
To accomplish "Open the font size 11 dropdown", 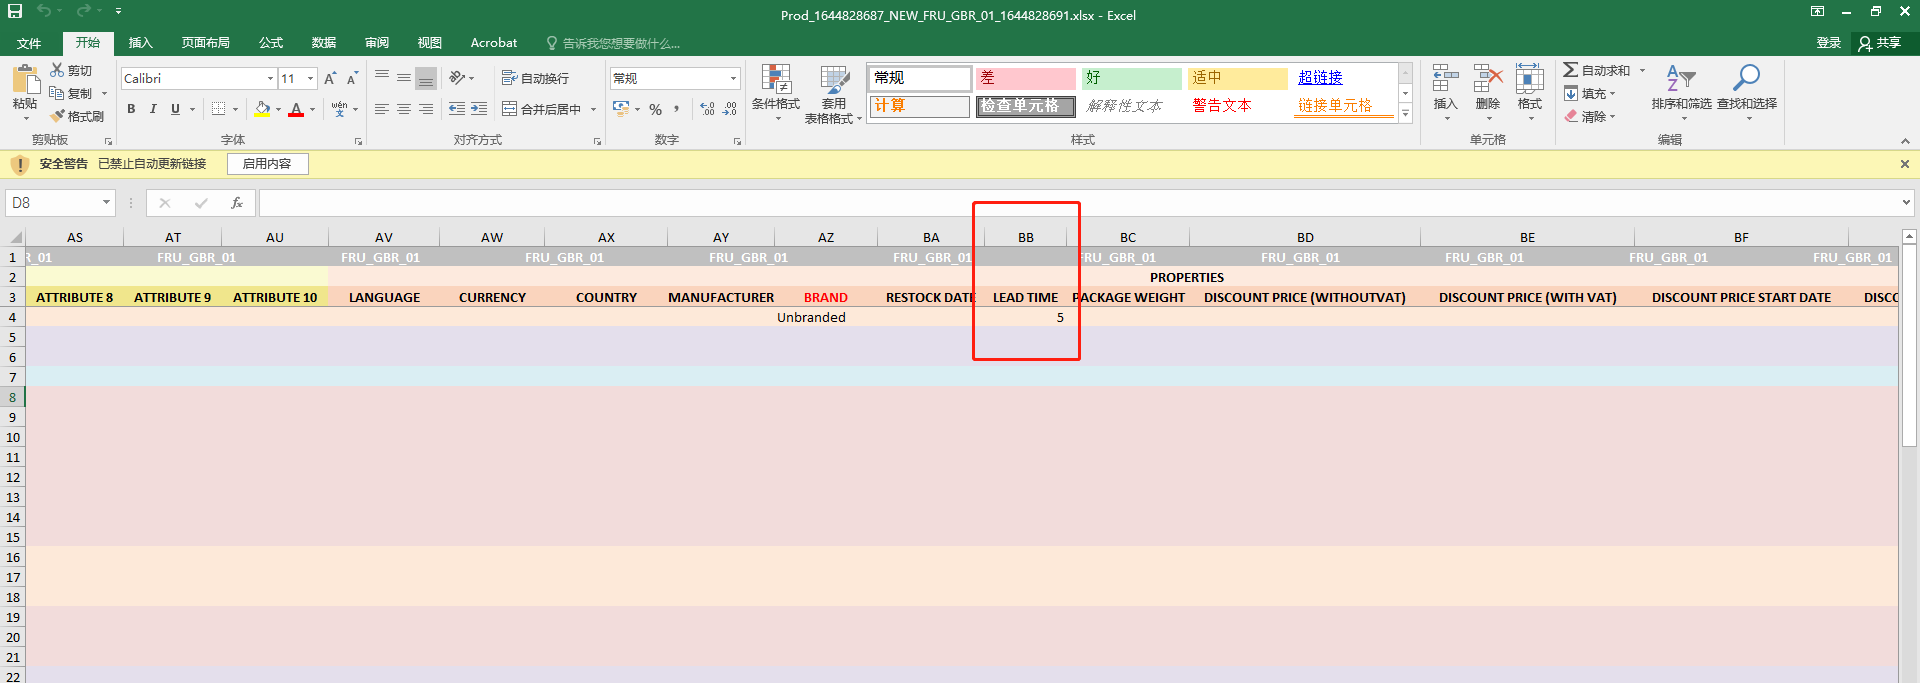I will pos(310,78).
